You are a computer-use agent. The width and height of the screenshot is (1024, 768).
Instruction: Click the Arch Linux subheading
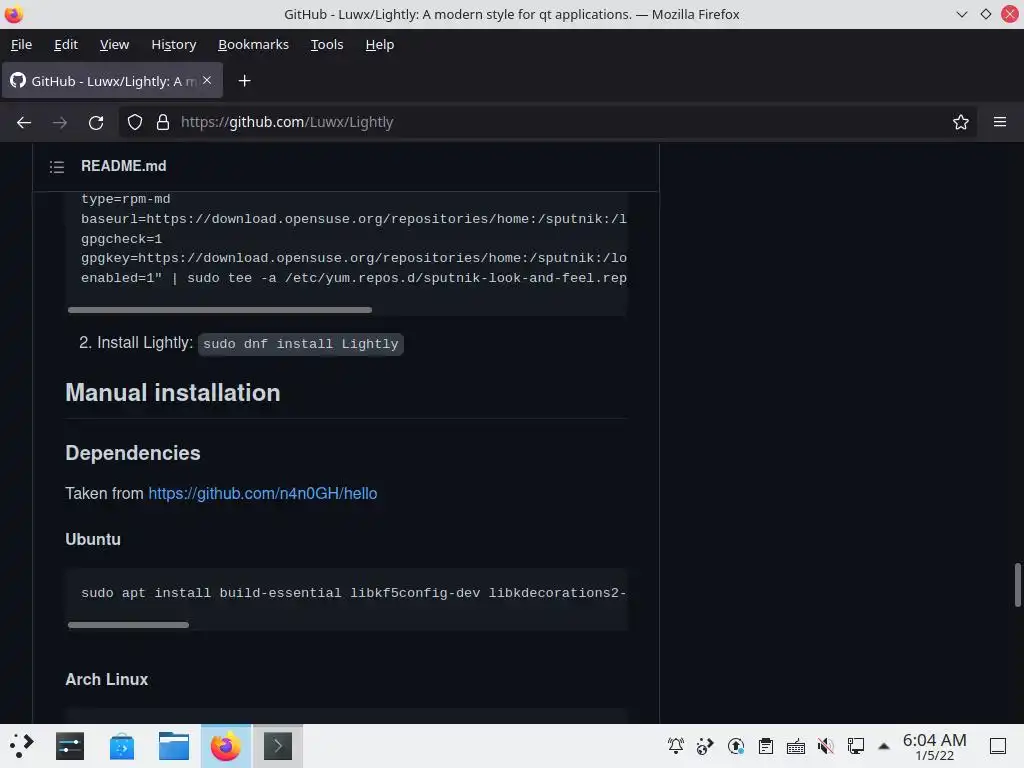click(x=106, y=679)
